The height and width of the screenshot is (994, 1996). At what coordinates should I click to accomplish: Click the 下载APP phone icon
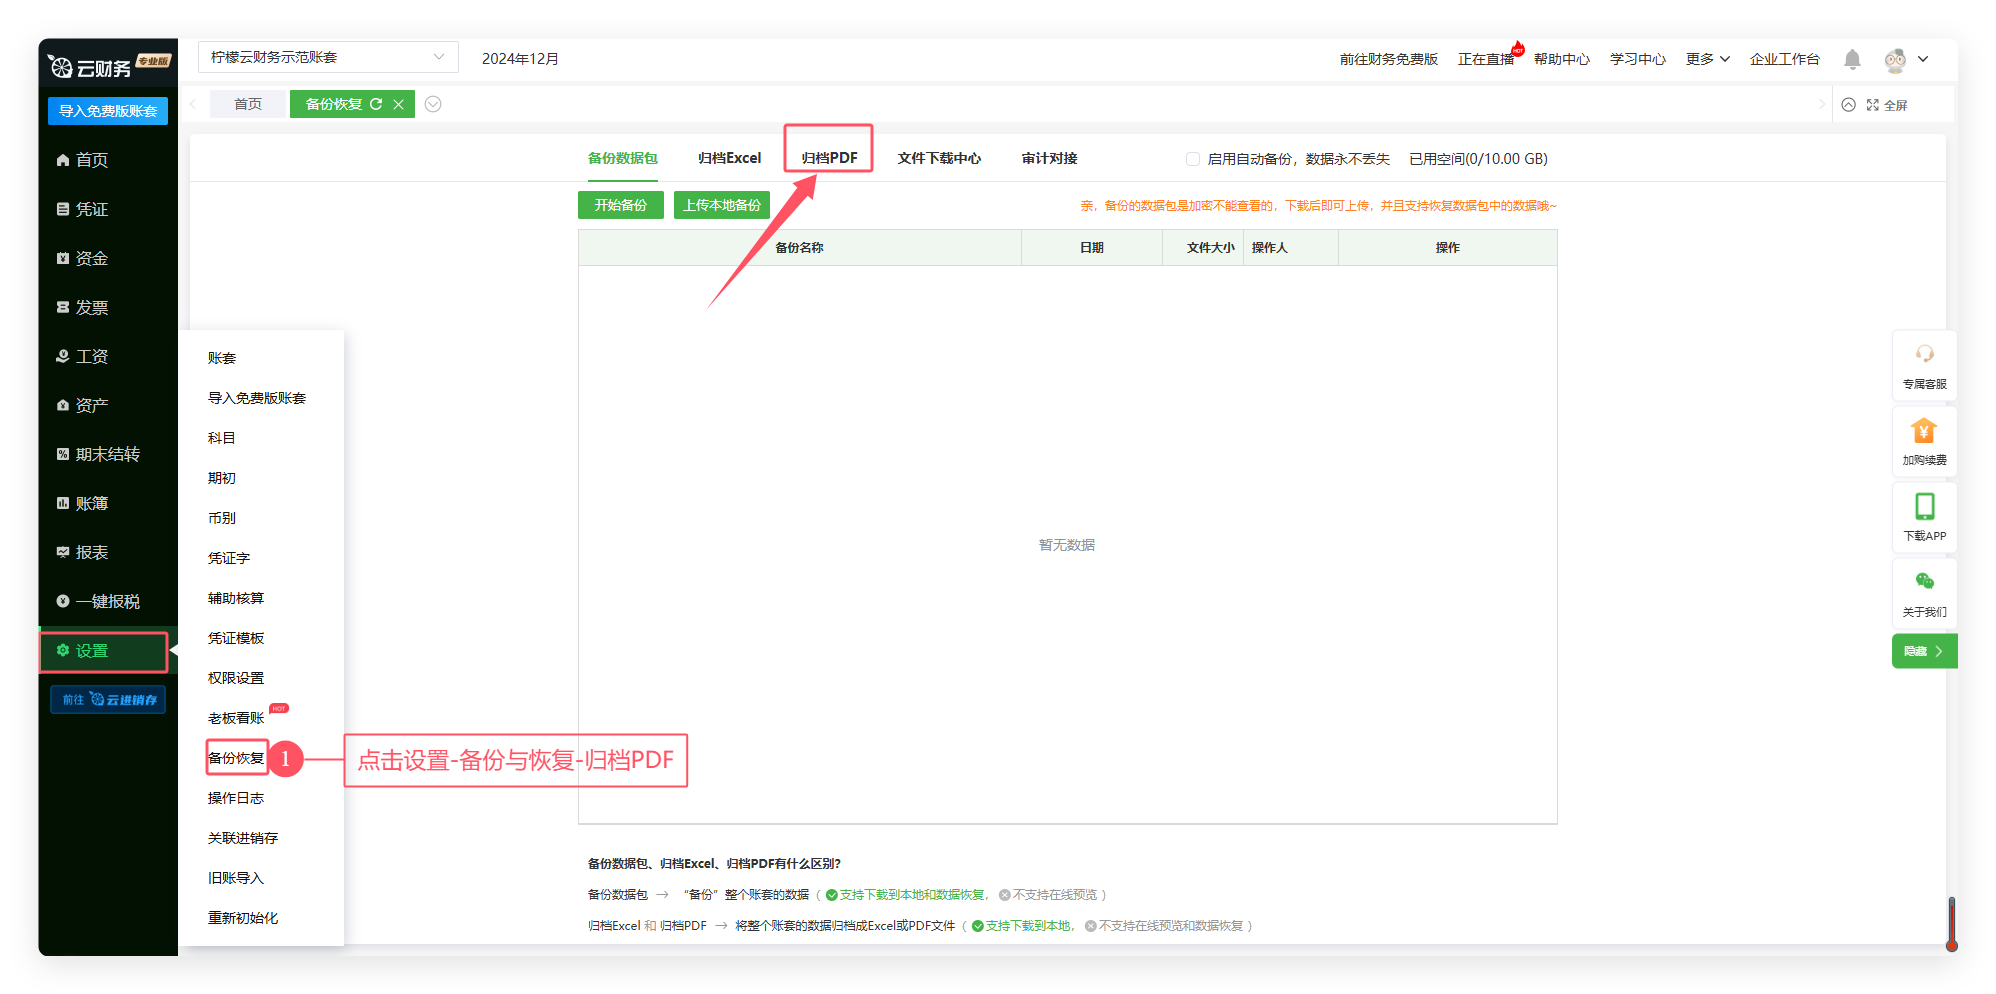[1924, 507]
